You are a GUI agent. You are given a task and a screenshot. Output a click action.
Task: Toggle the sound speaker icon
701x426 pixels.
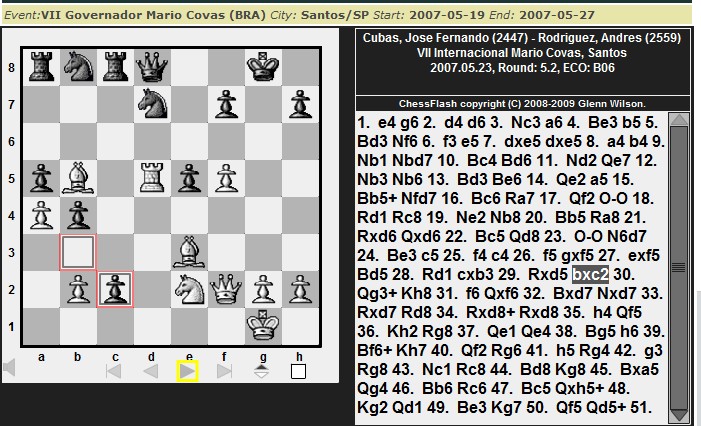click(x=10, y=370)
